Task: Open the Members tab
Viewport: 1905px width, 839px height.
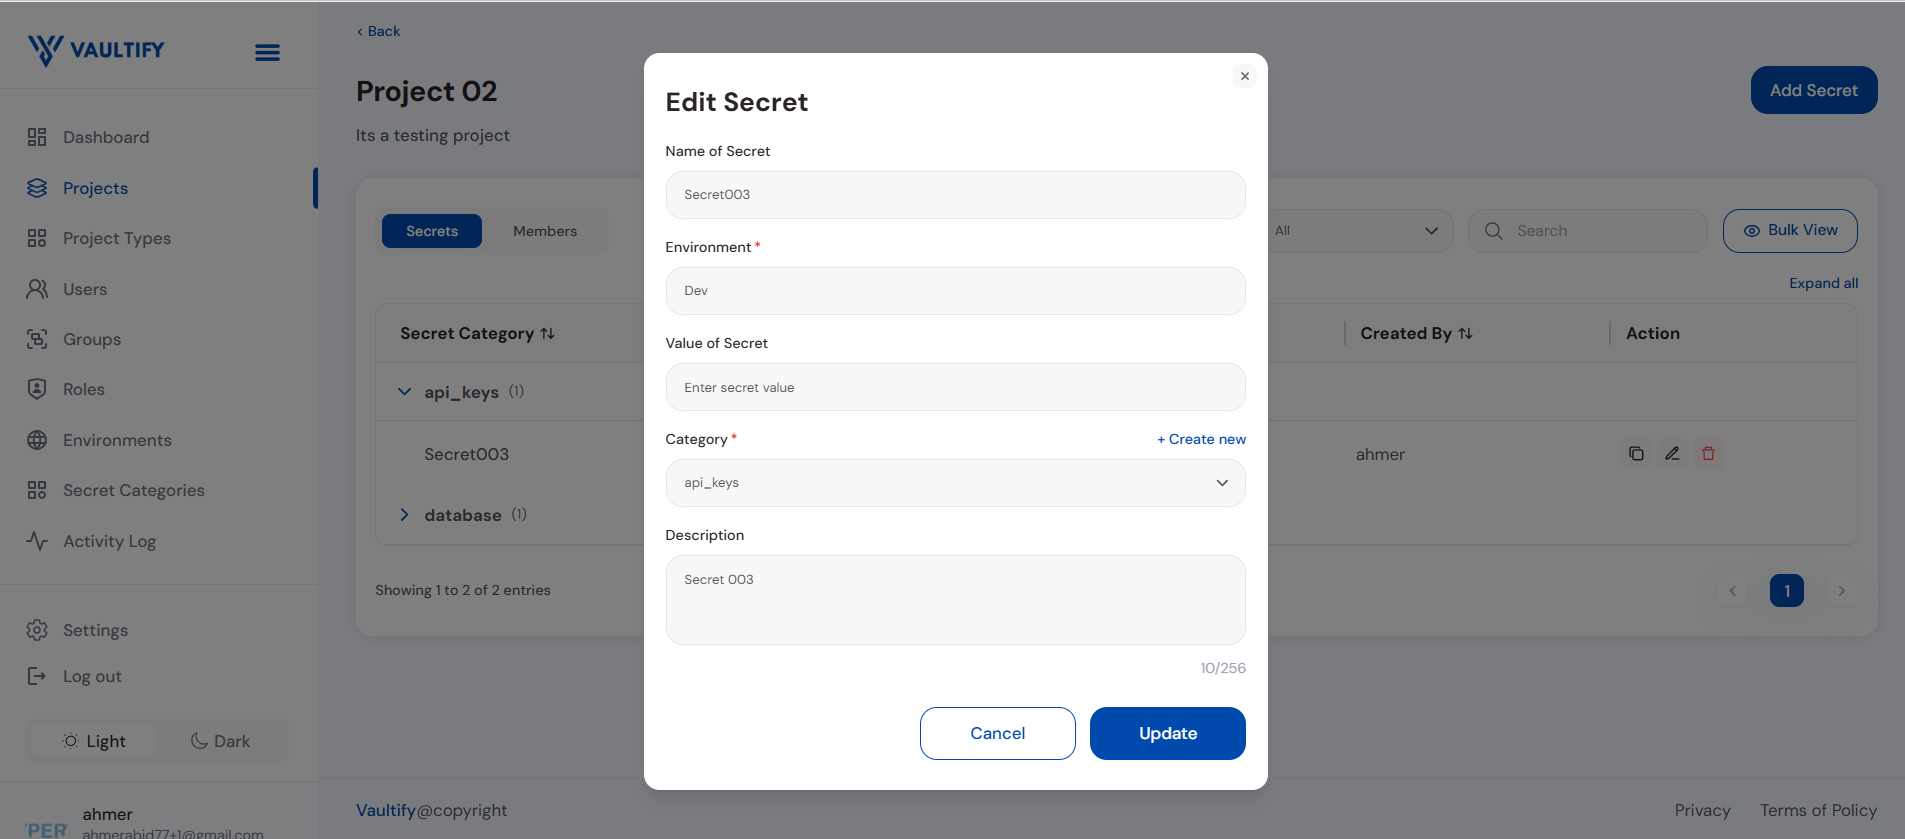Action: click(x=545, y=231)
